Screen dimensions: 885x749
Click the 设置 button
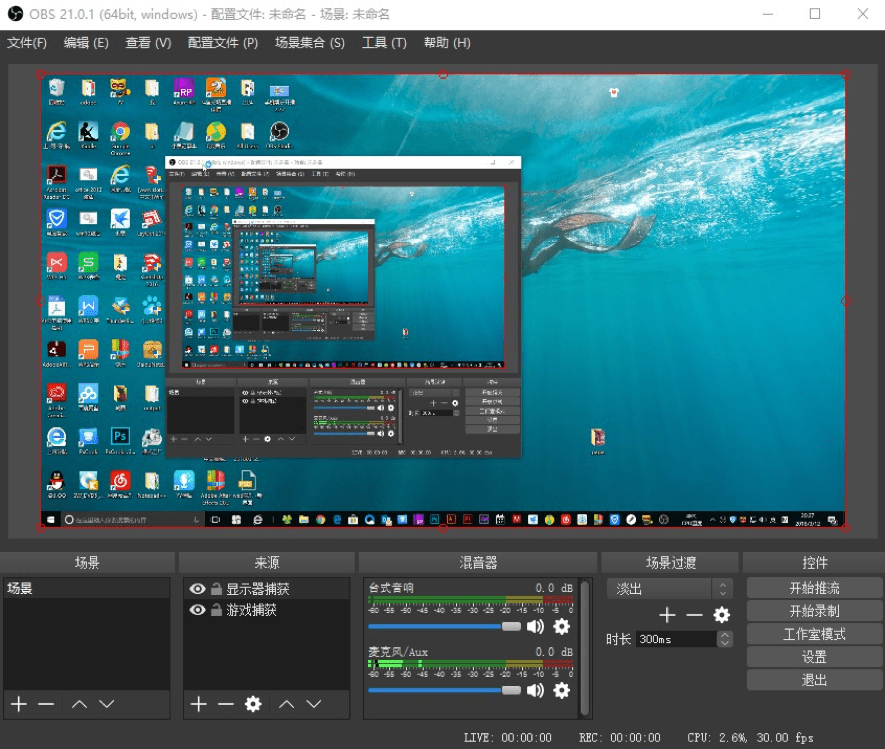814,657
